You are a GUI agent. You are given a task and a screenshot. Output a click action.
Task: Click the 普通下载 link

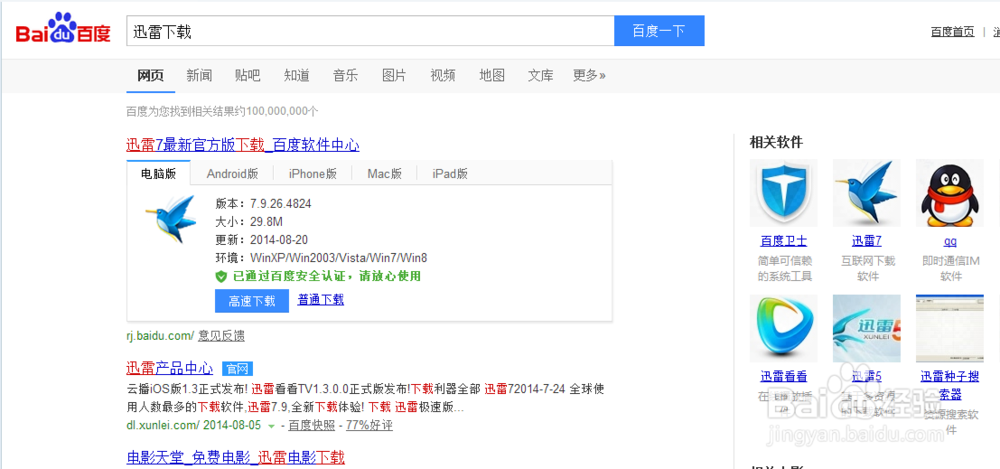pos(321,299)
